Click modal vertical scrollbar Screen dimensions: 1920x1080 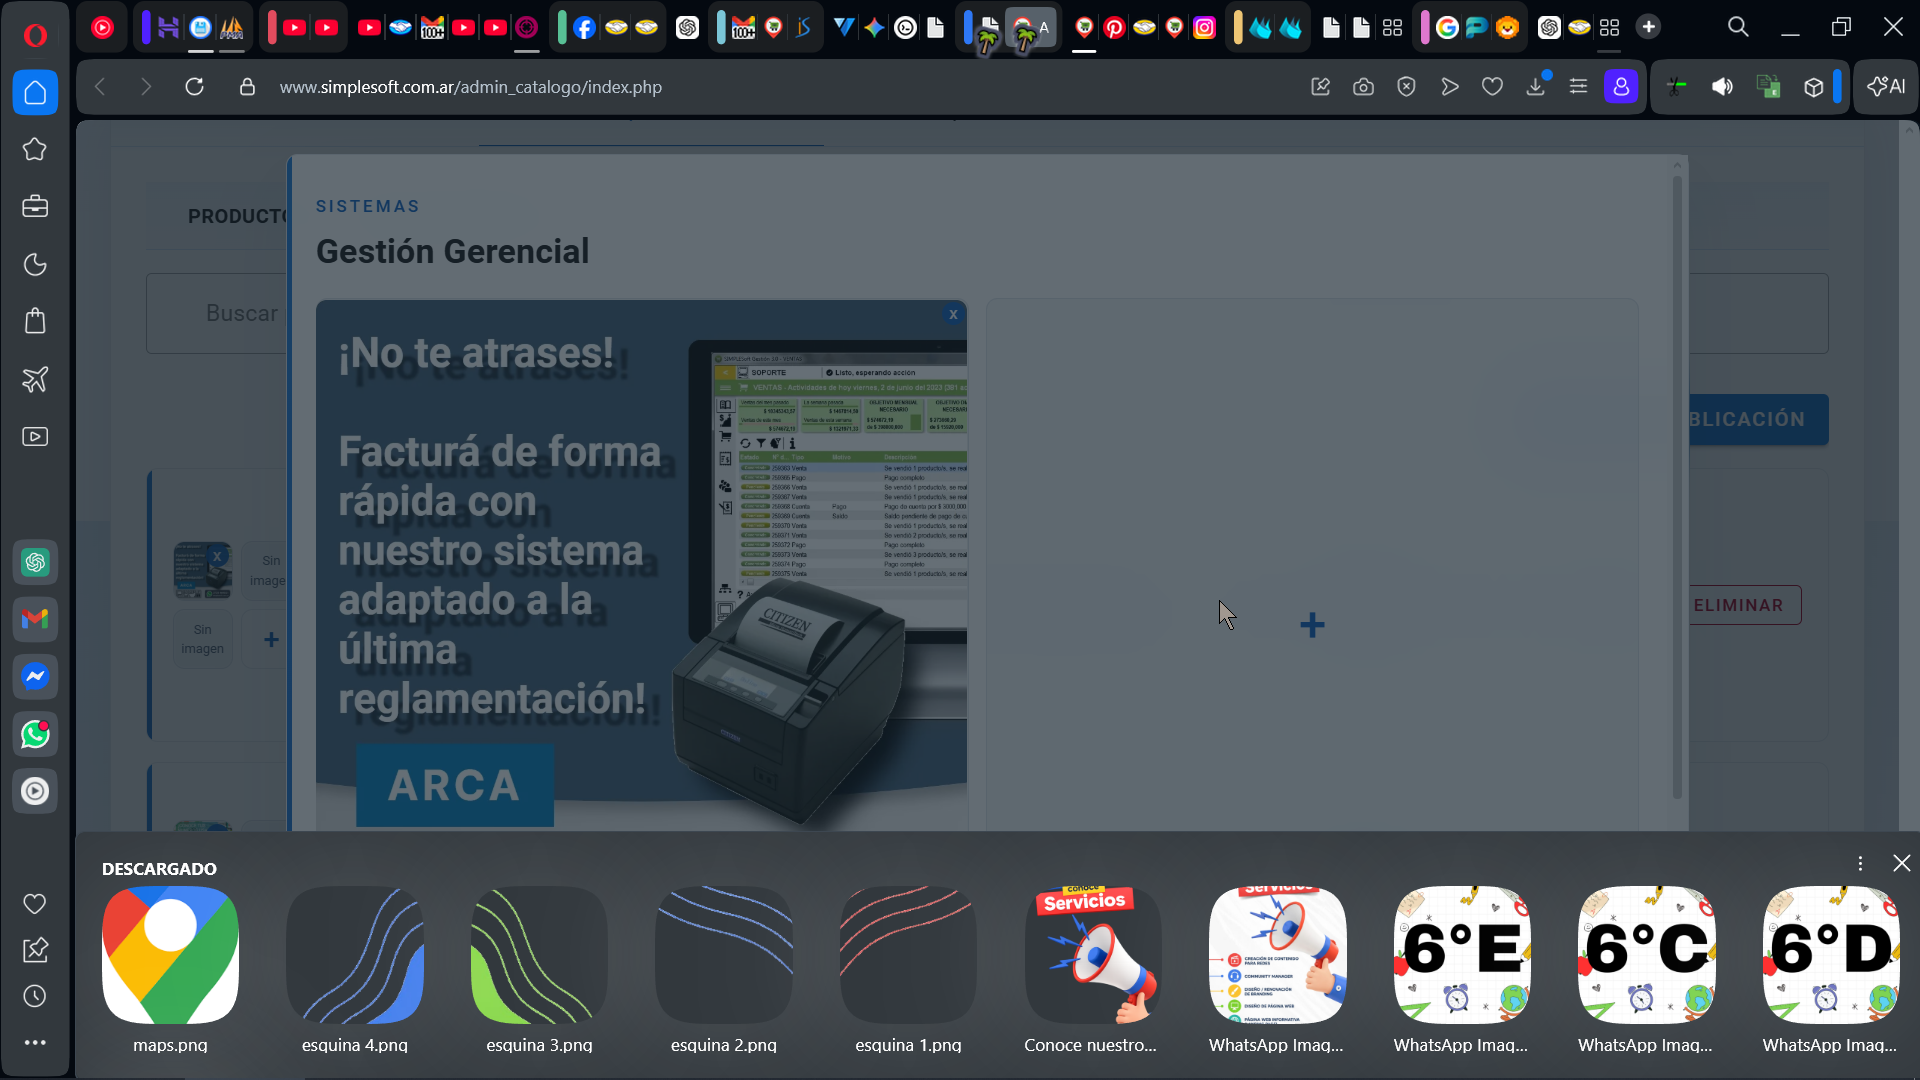click(x=1677, y=488)
